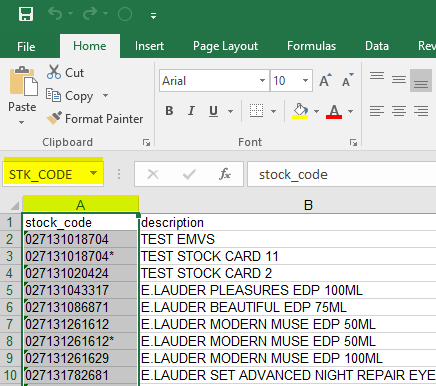
Task: Open the Data tab
Action: point(377,46)
